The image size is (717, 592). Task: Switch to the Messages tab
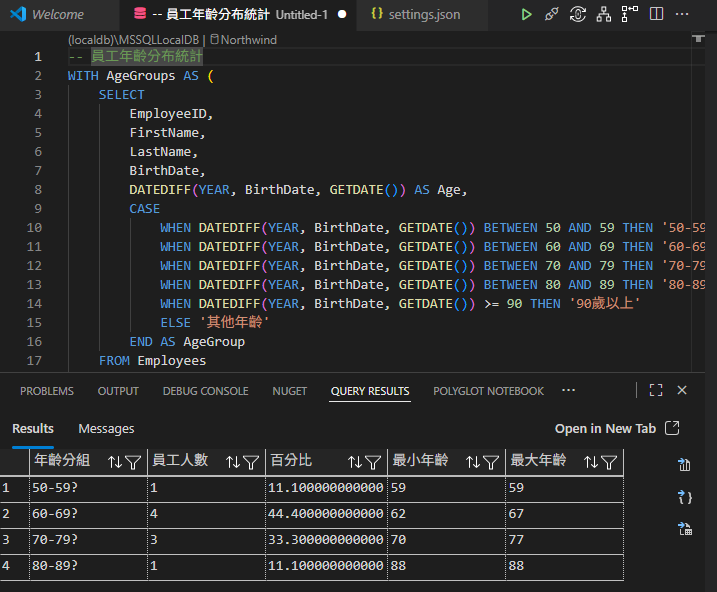tap(106, 428)
